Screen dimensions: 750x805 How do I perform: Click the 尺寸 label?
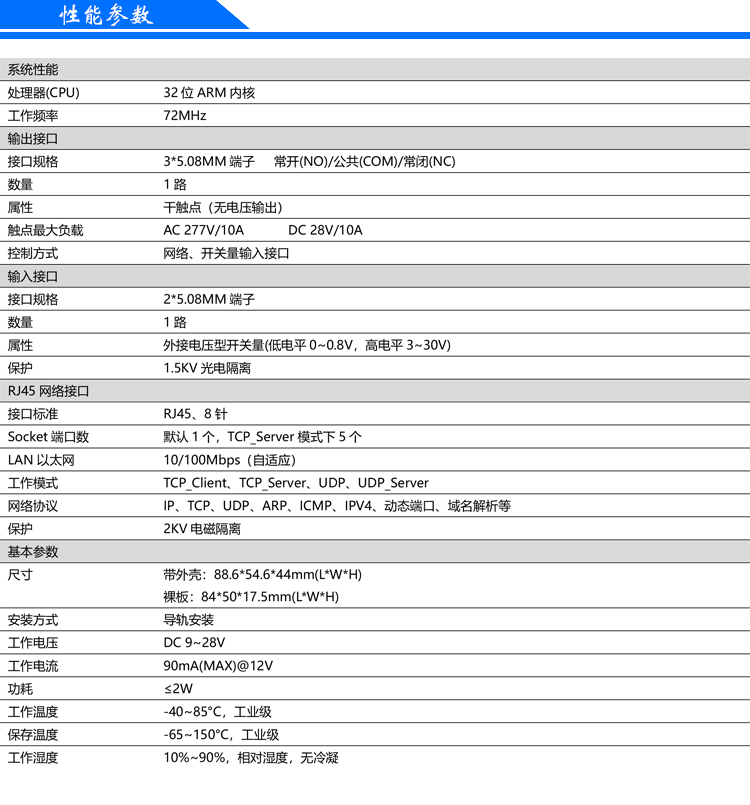coord(20,574)
